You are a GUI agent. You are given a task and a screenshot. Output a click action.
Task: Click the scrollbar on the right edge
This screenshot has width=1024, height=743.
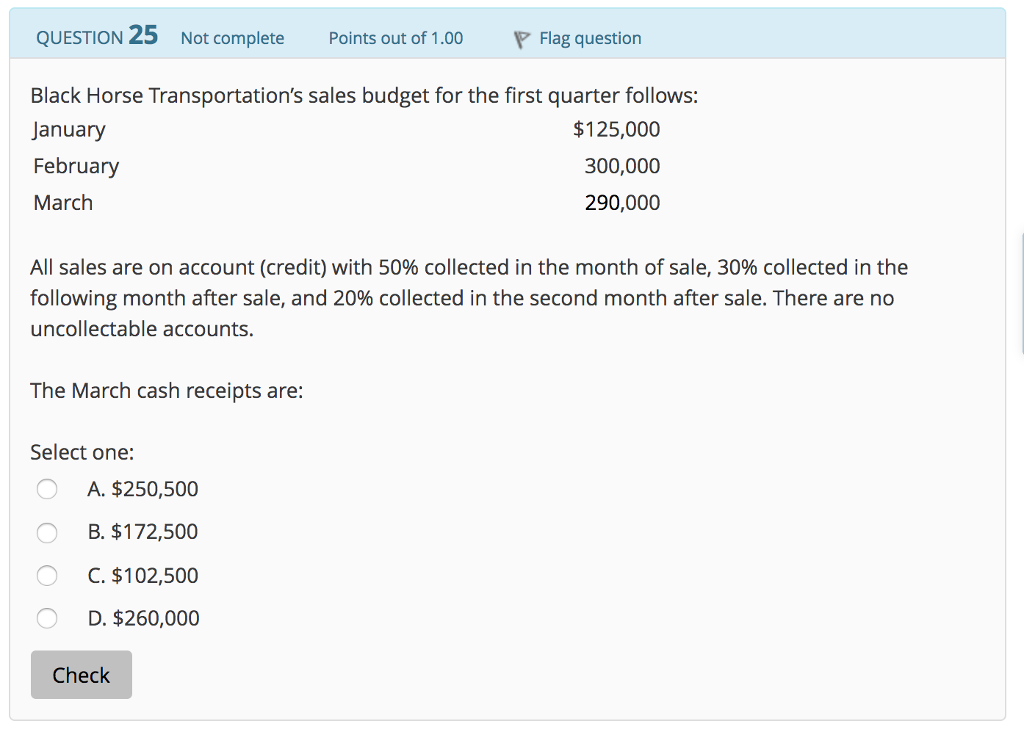tap(1021, 295)
